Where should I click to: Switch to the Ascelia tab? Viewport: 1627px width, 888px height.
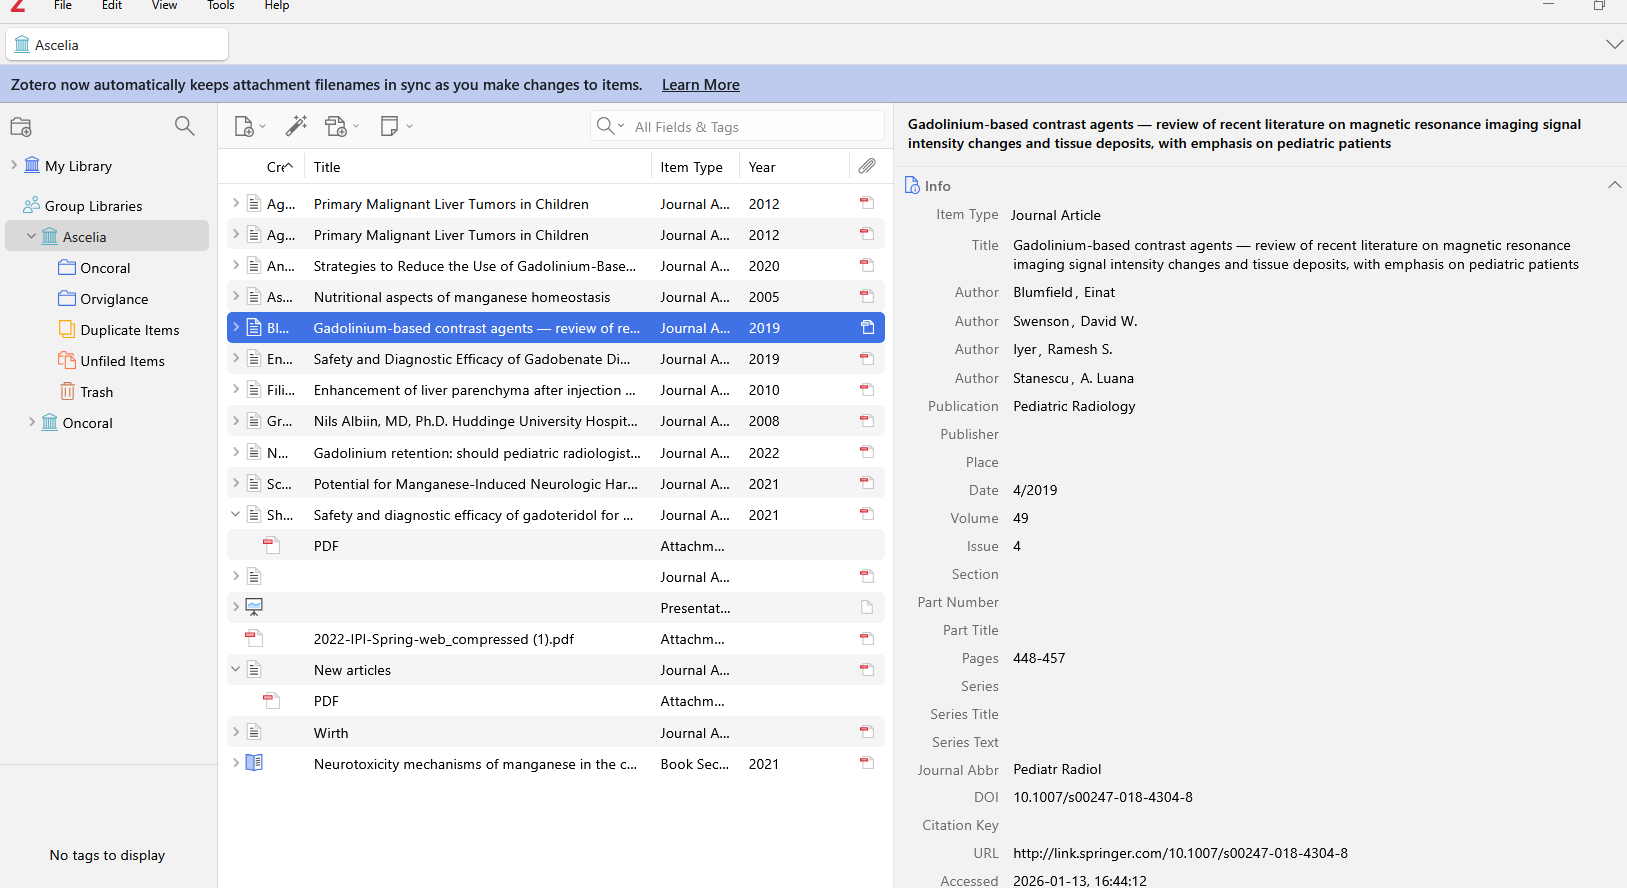tap(117, 45)
